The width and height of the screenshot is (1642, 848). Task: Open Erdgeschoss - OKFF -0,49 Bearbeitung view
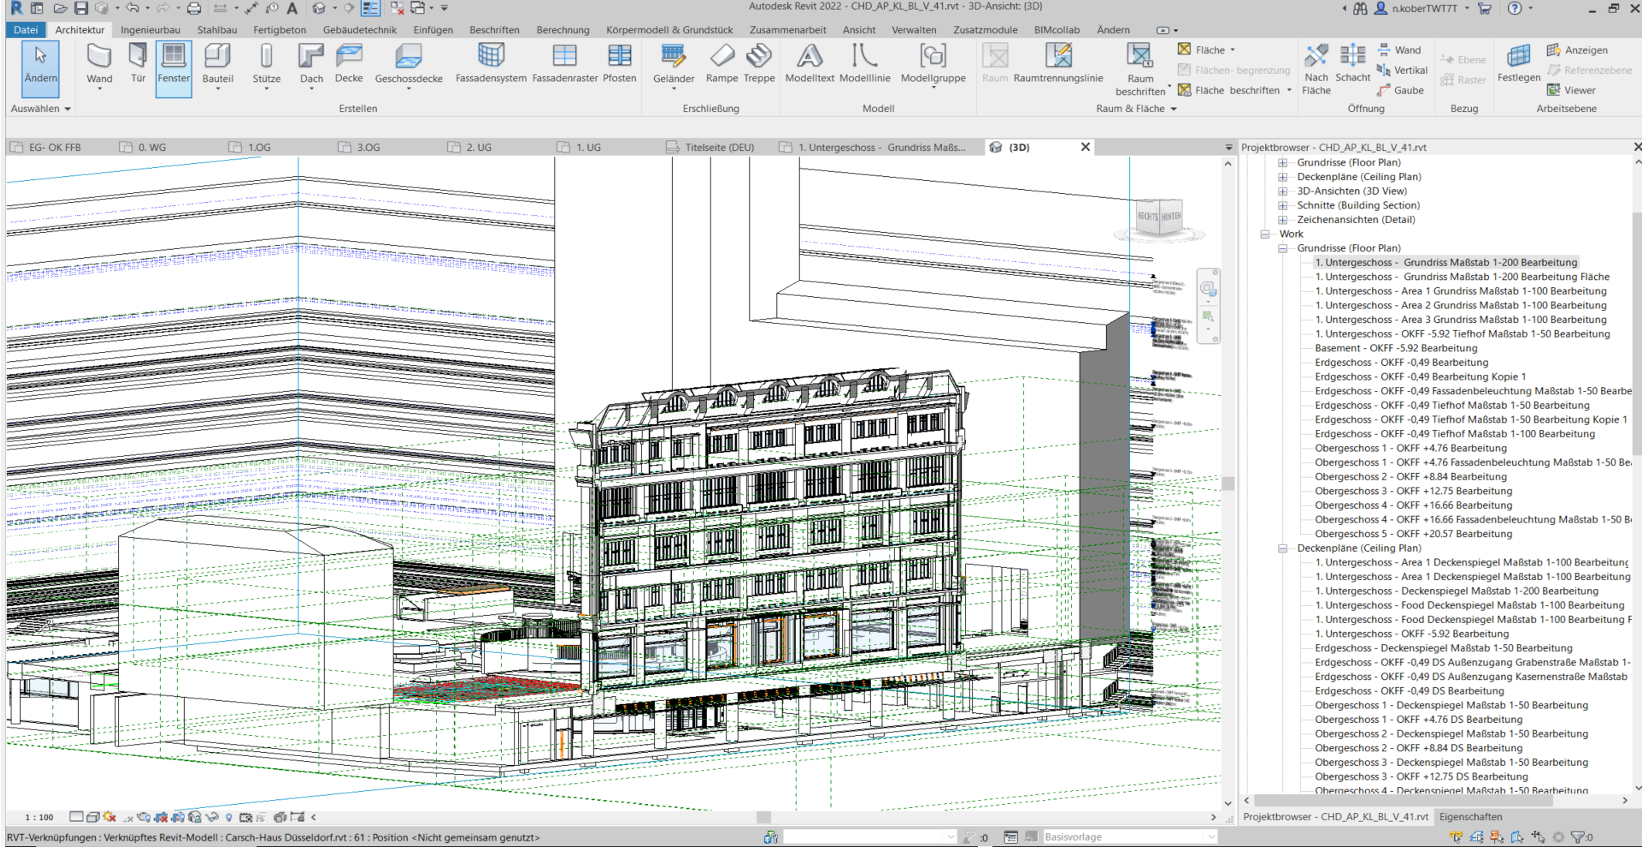[1401, 363]
